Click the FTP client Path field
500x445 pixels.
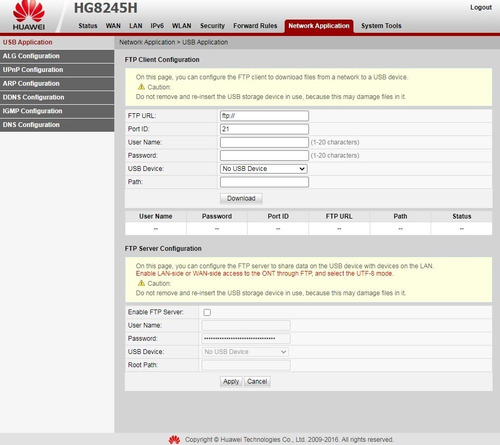[264, 182]
